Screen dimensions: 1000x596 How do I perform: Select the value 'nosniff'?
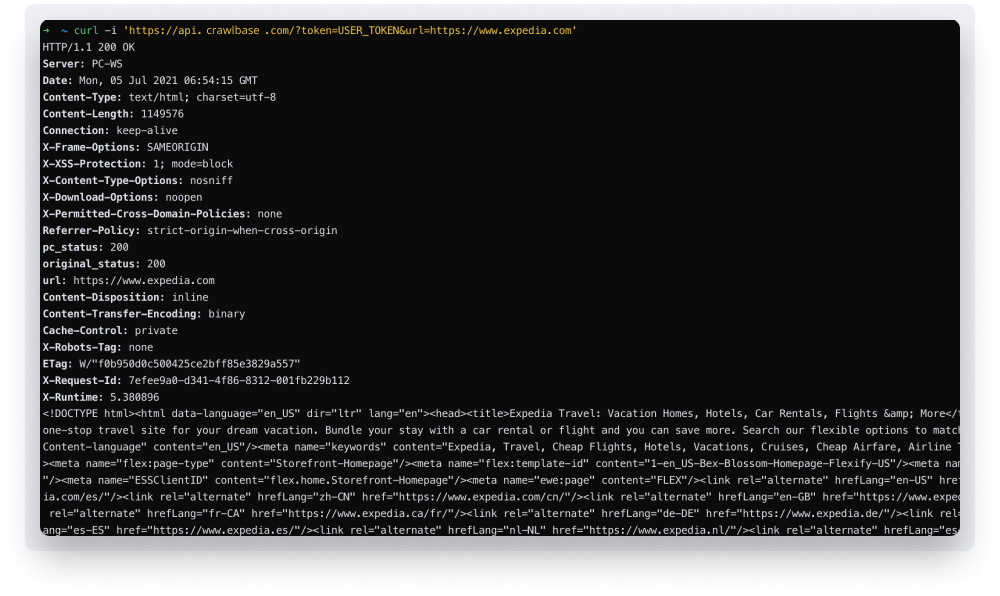pos(212,180)
